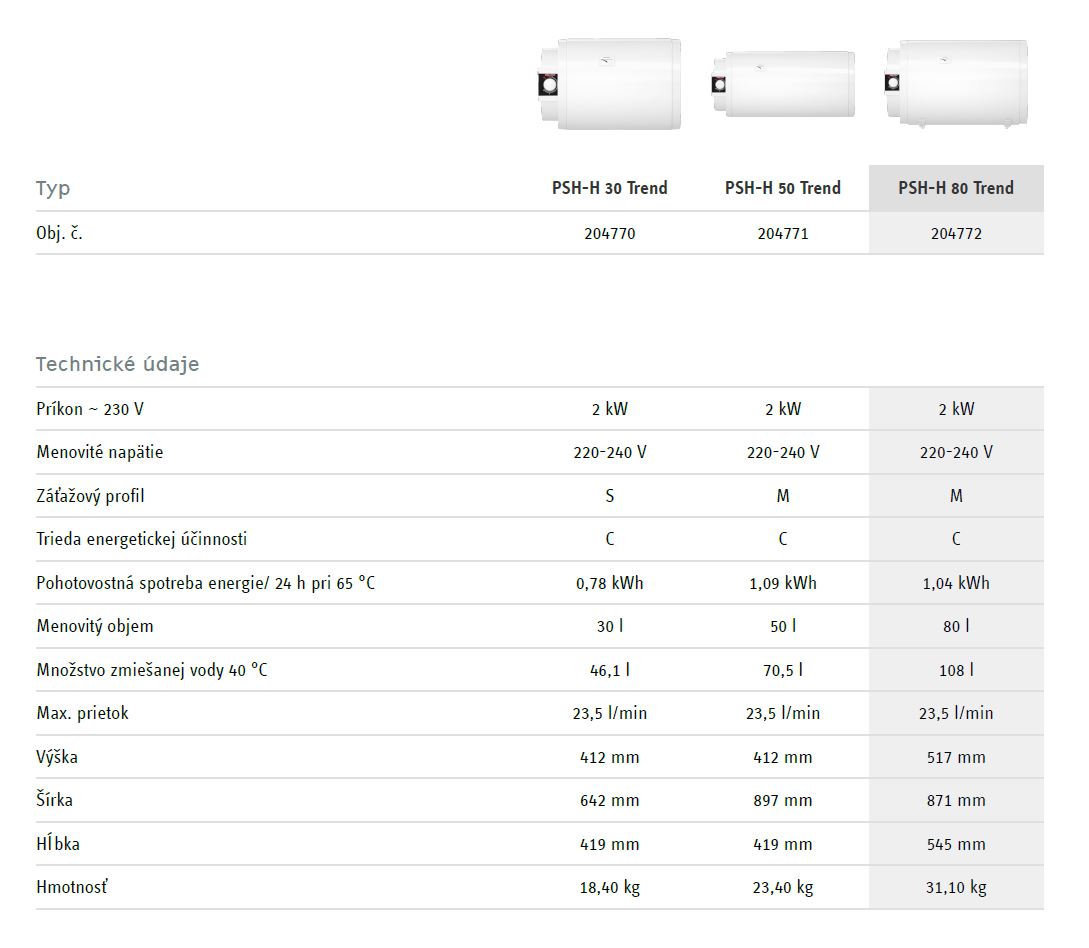Click the 108 l mixed water value
The width and height of the screenshot is (1089, 948).
coord(956,670)
